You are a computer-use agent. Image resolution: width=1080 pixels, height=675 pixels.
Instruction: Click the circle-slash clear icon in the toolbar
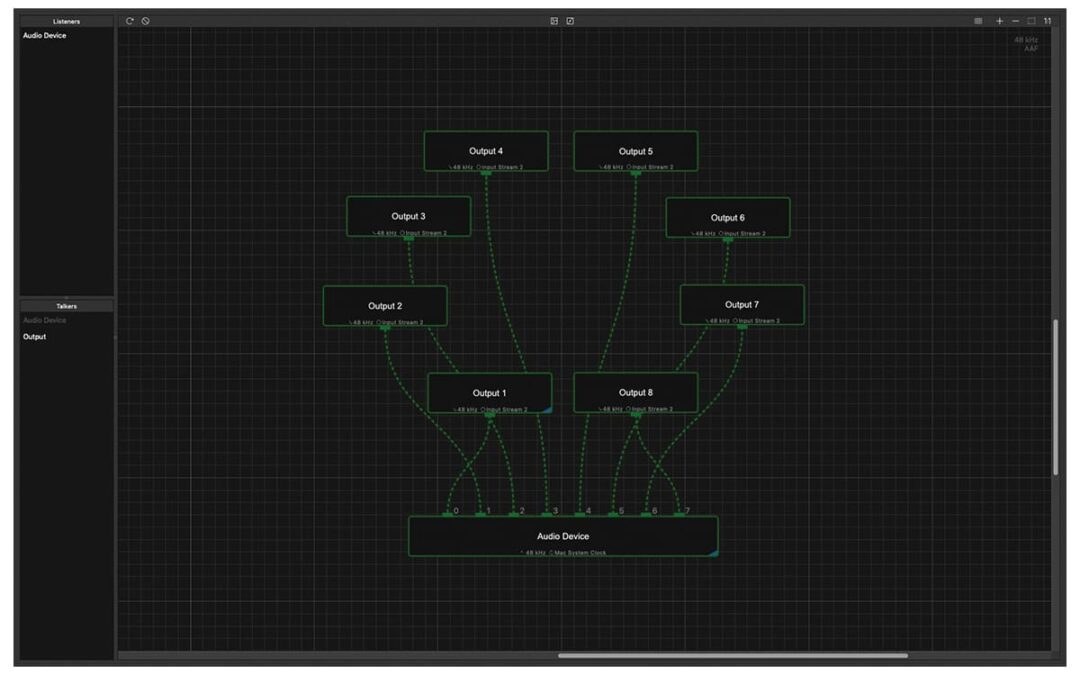(x=145, y=21)
